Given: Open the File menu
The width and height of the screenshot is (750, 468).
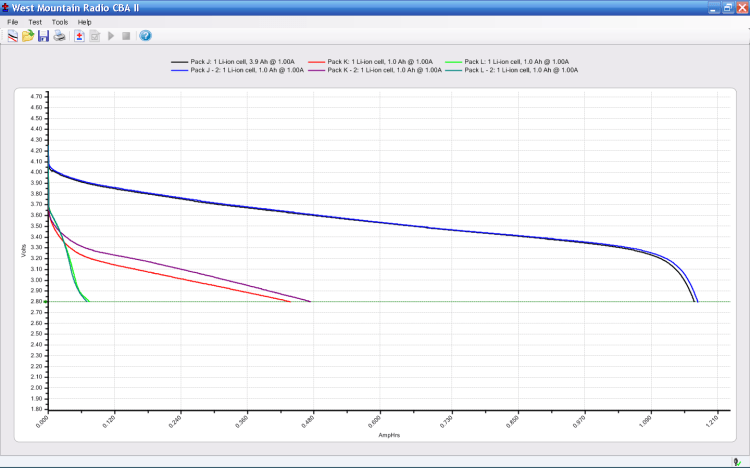Looking at the screenshot, I should coord(13,21).
